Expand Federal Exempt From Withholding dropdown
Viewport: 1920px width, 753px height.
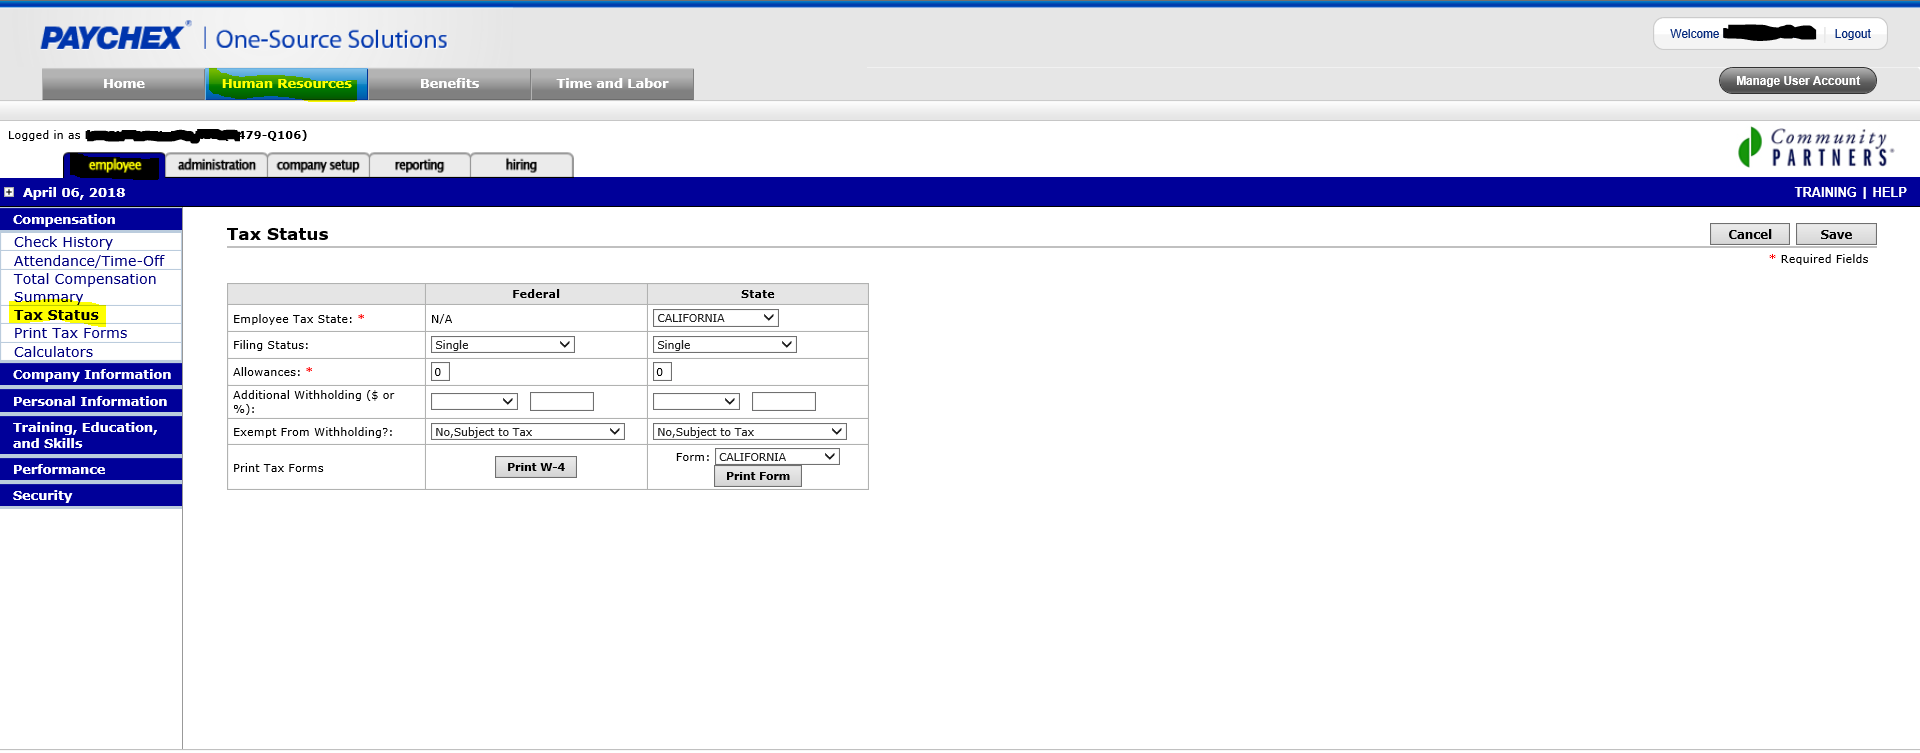click(527, 432)
